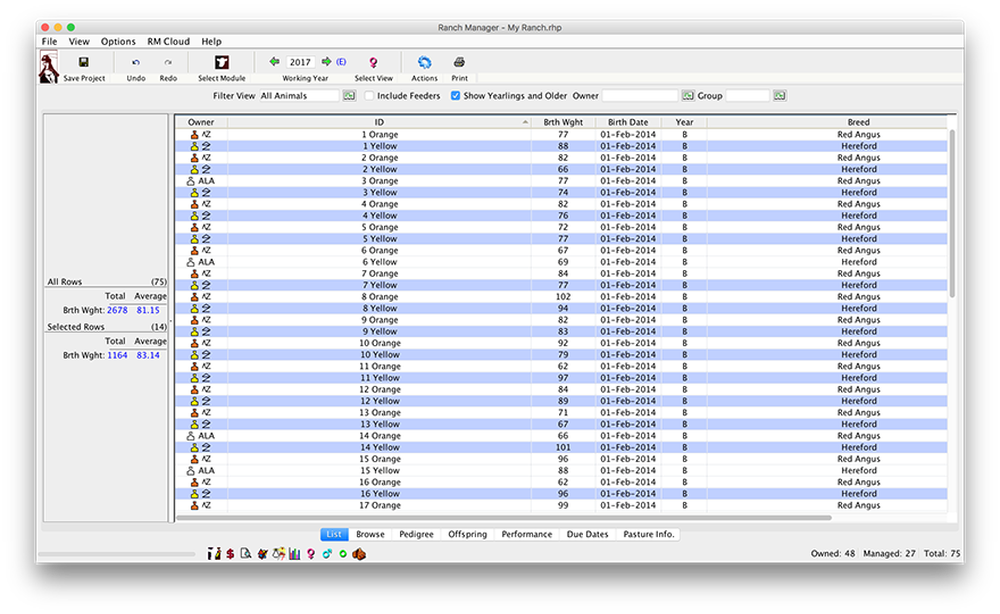Go to previous working year arrow
The width and height of the screenshot is (1000, 614).
(x=274, y=61)
